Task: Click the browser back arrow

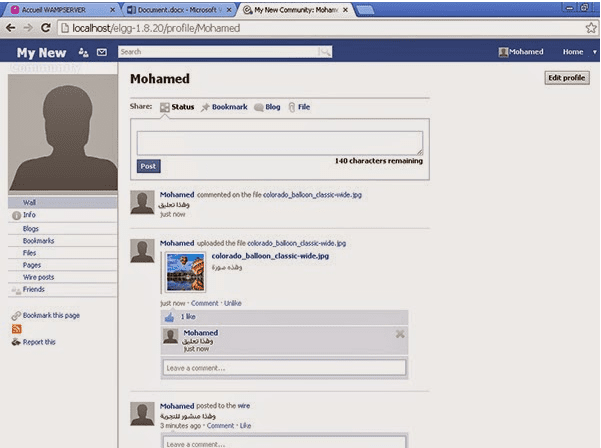Action: (13, 28)
